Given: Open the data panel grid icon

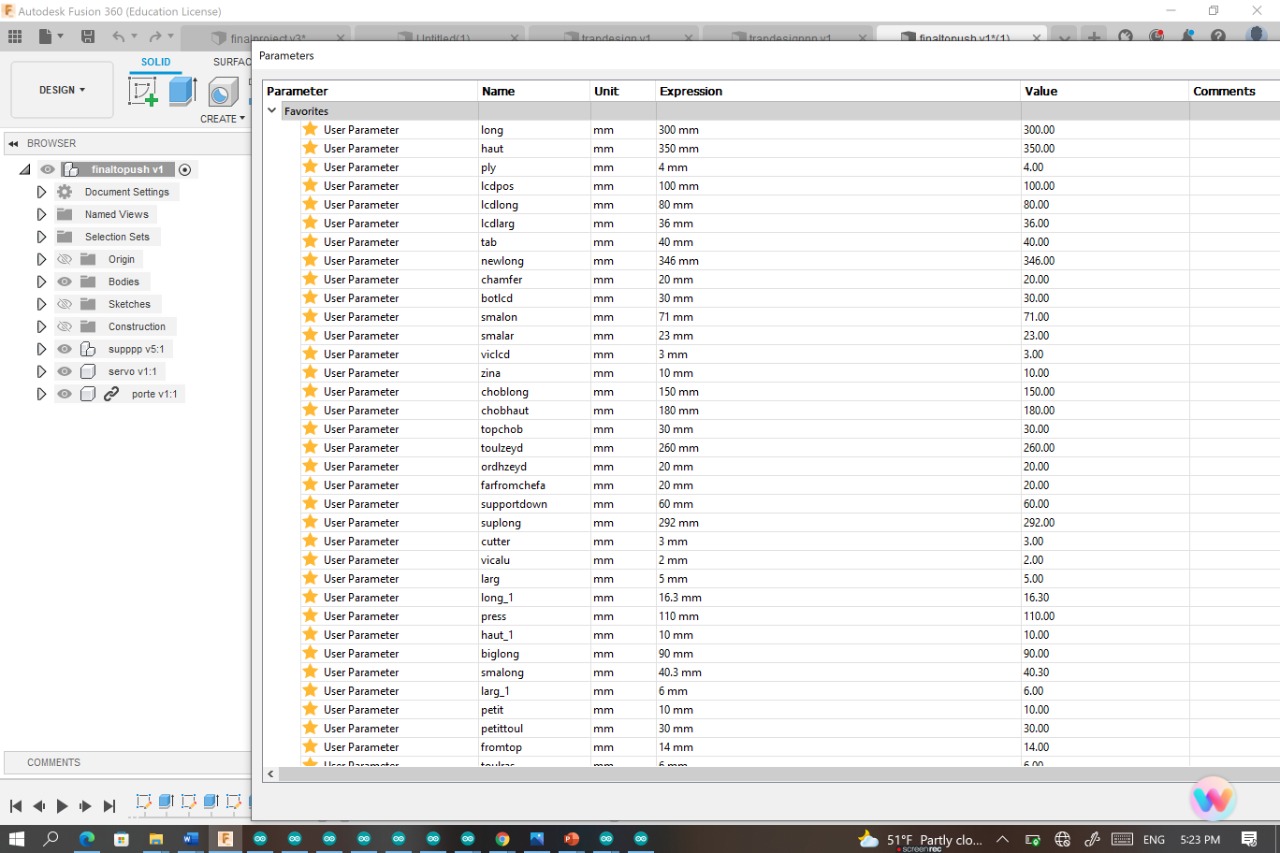Looking at the screenshot, I should [15, 37].
